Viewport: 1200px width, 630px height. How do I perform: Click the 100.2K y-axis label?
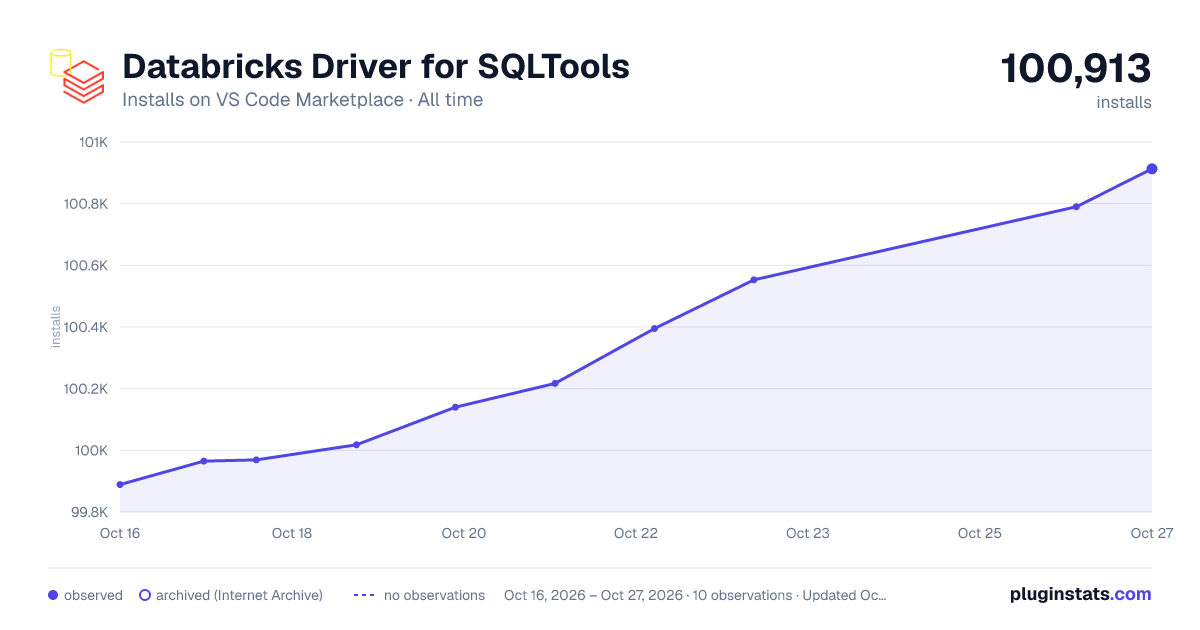85,389
